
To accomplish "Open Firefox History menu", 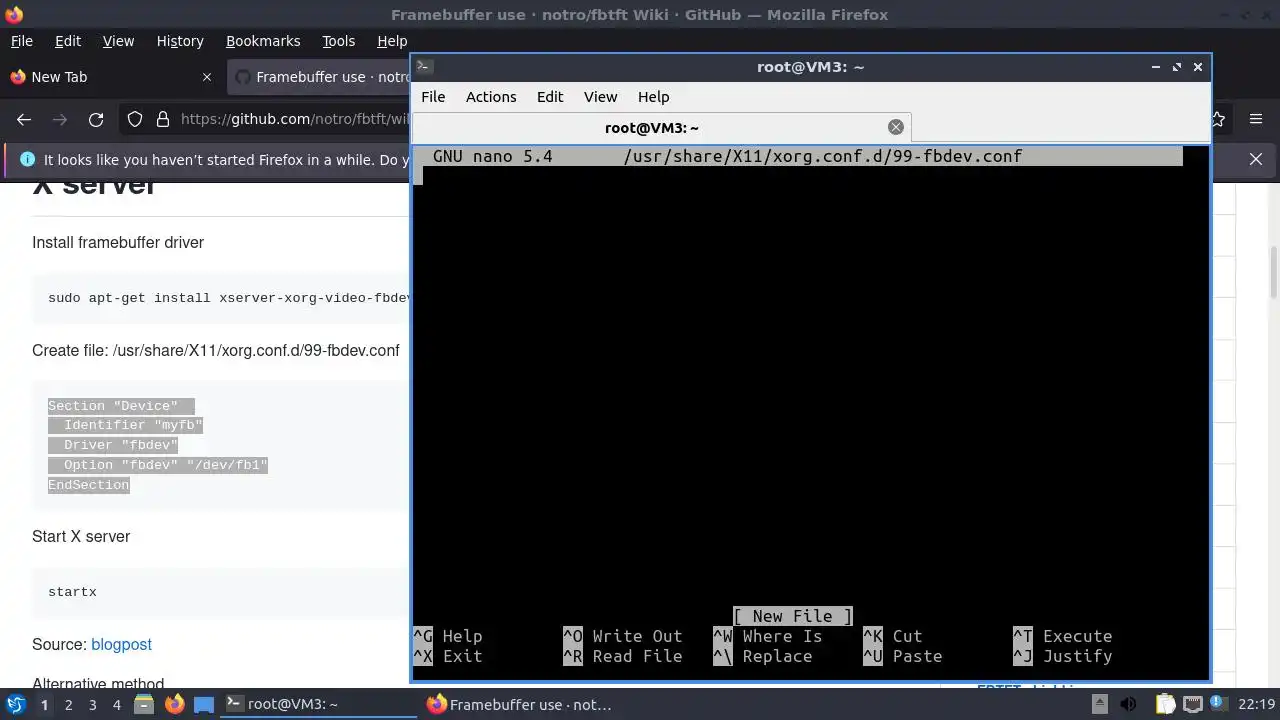I will click(180, 41).
